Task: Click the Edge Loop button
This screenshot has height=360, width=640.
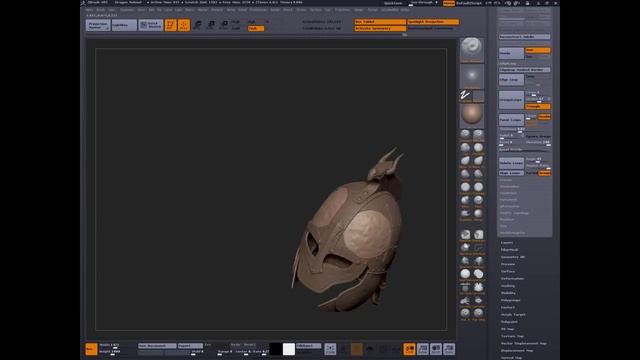Action: (511, 80)
